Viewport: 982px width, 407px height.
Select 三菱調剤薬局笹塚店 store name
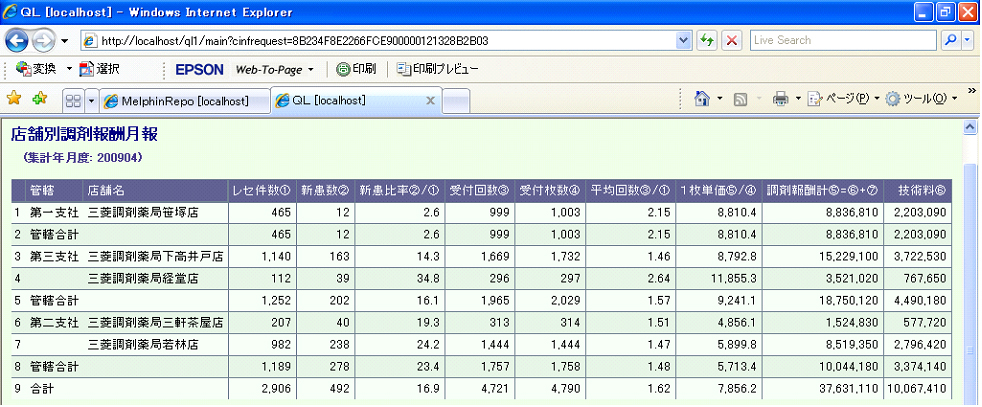coord(143,213)
